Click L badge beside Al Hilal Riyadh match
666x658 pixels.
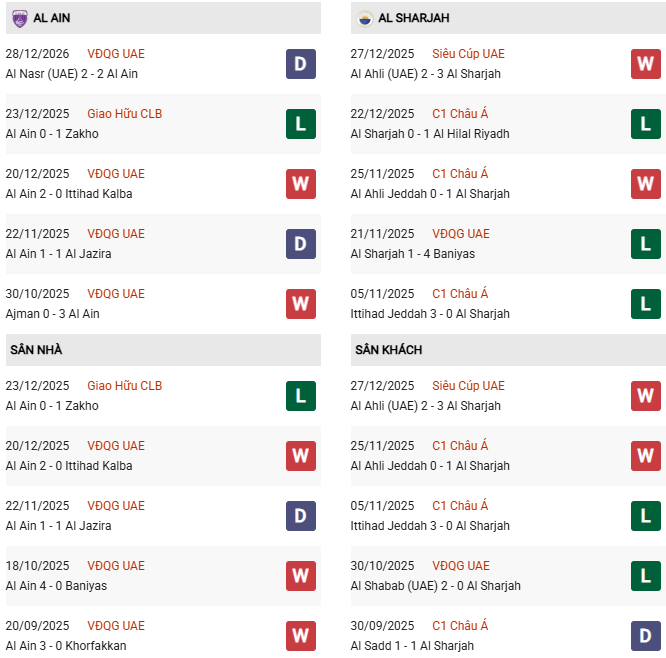(x=646, y=124)
